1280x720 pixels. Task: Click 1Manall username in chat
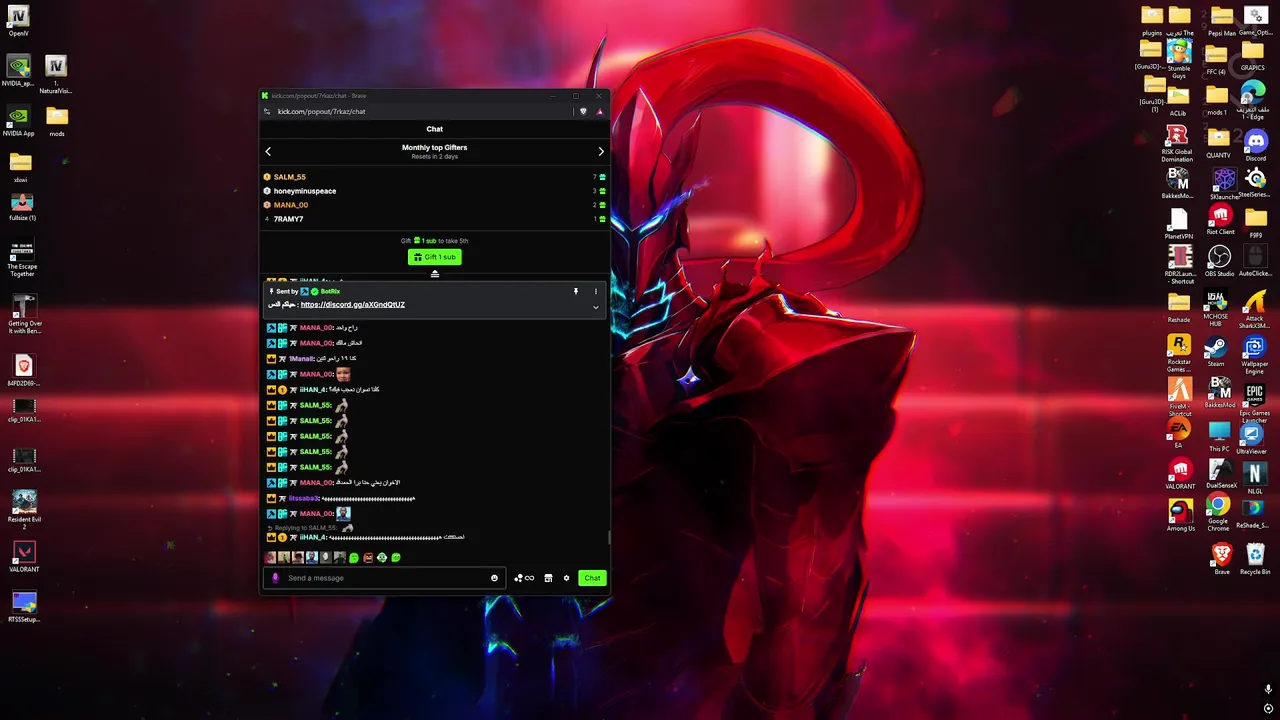[301, 358]
